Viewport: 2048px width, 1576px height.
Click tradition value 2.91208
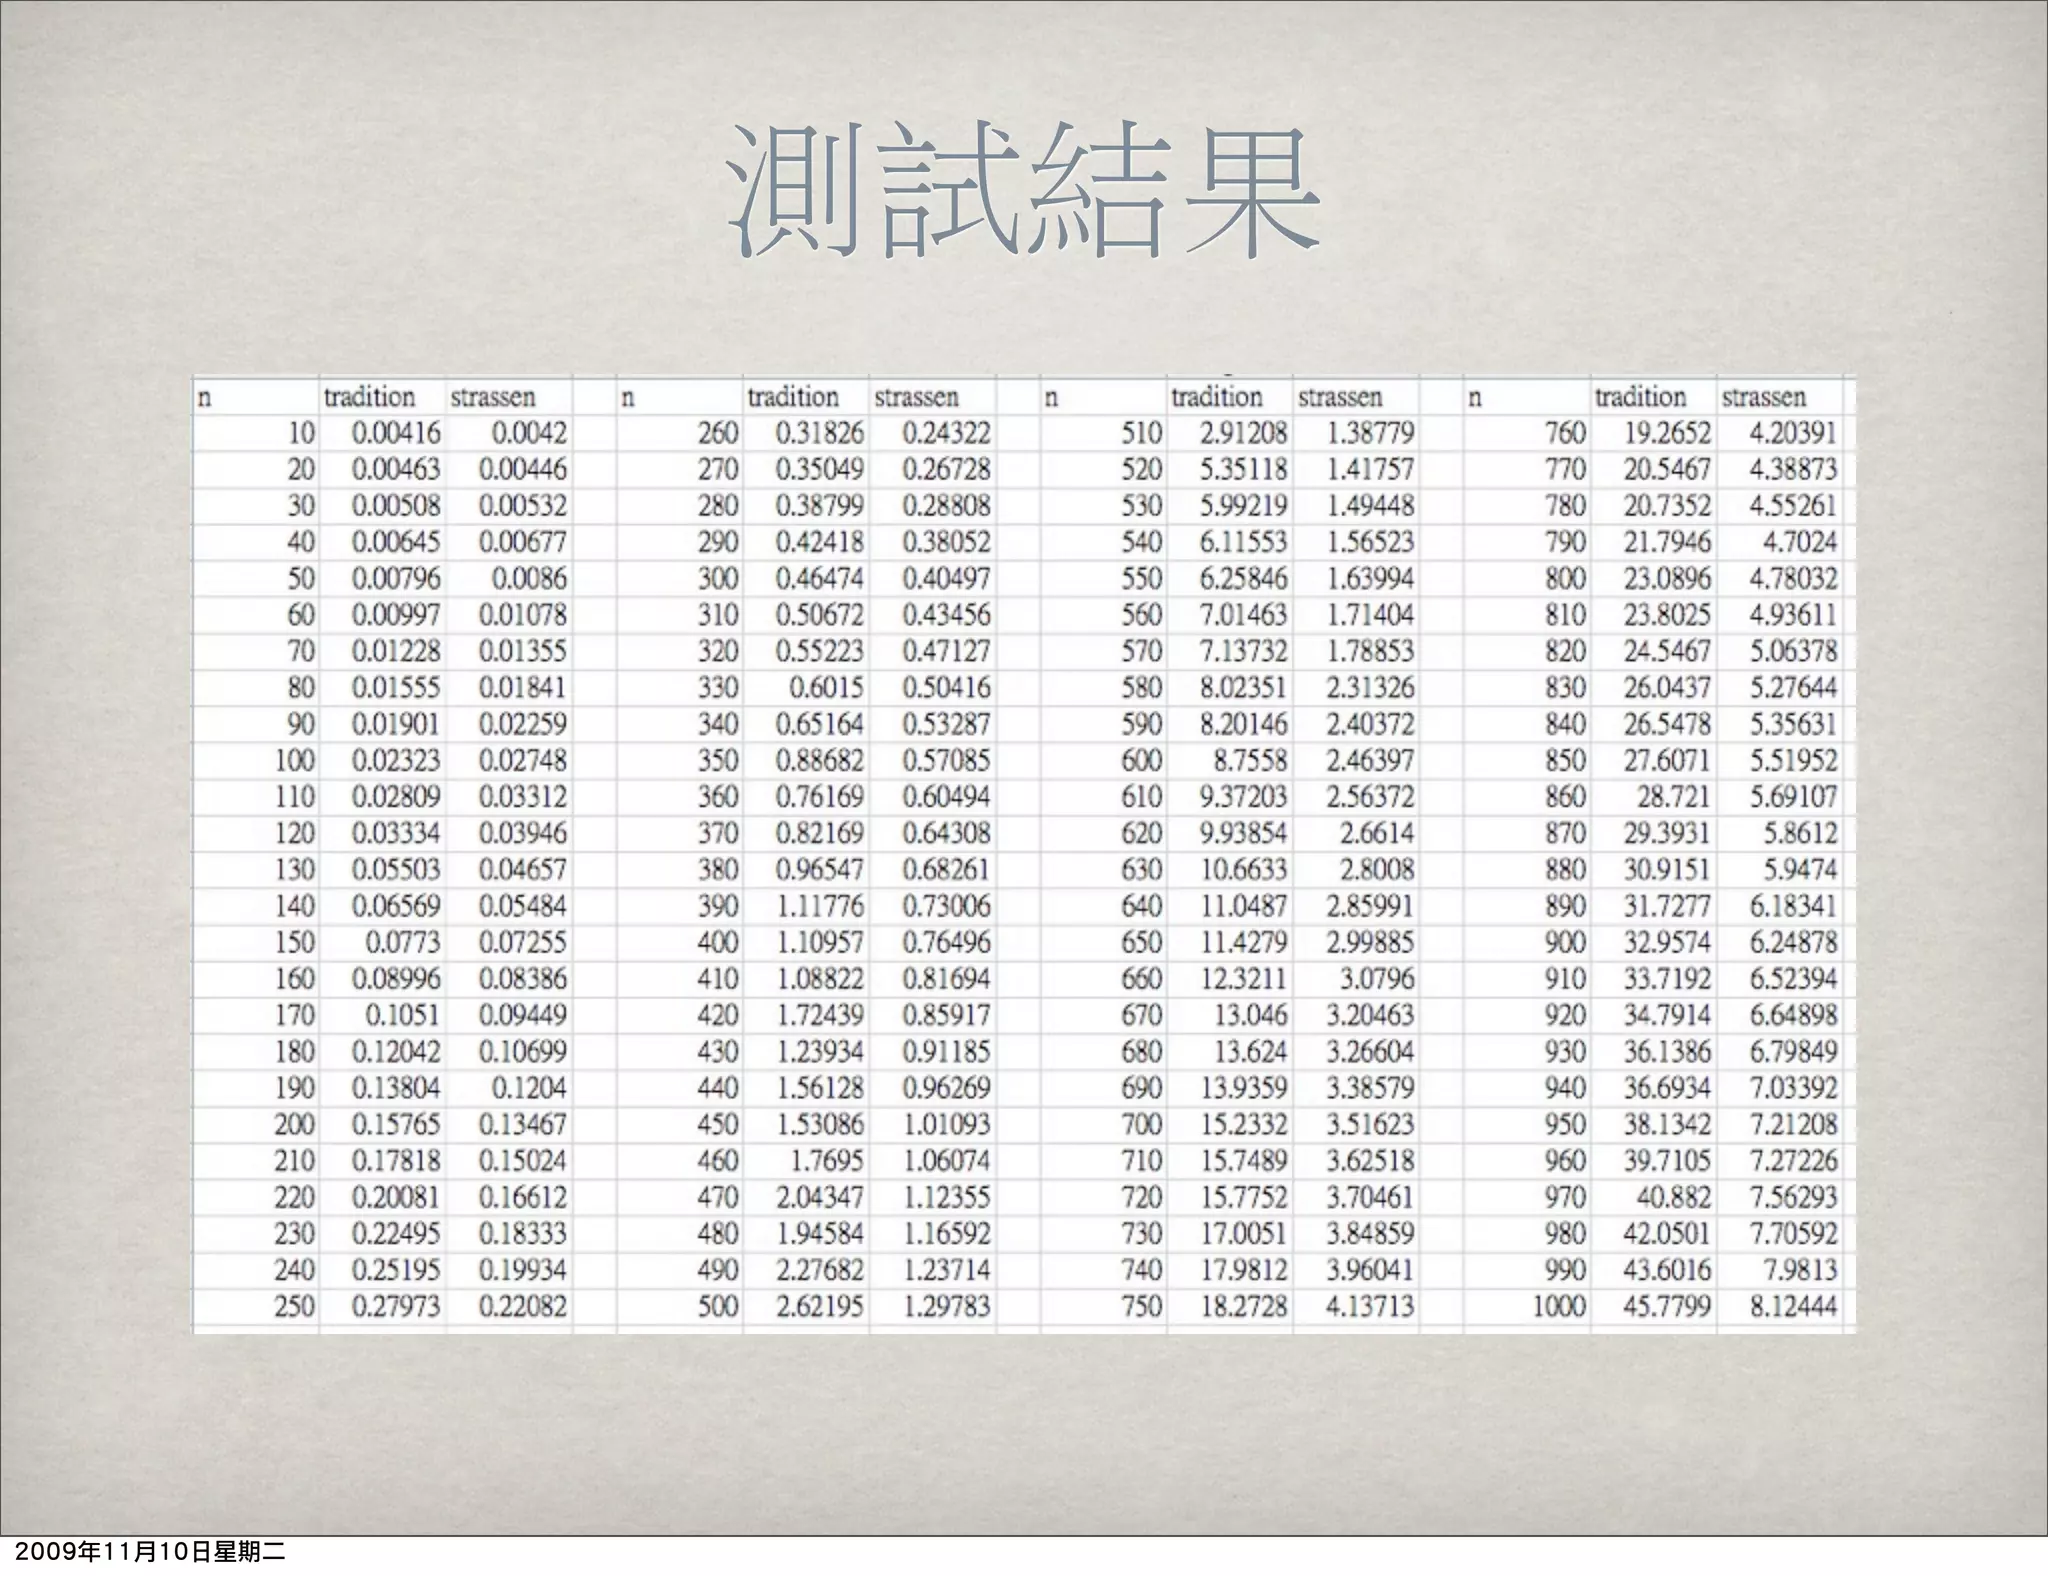pyautogui.click(x=1244, y=433)
